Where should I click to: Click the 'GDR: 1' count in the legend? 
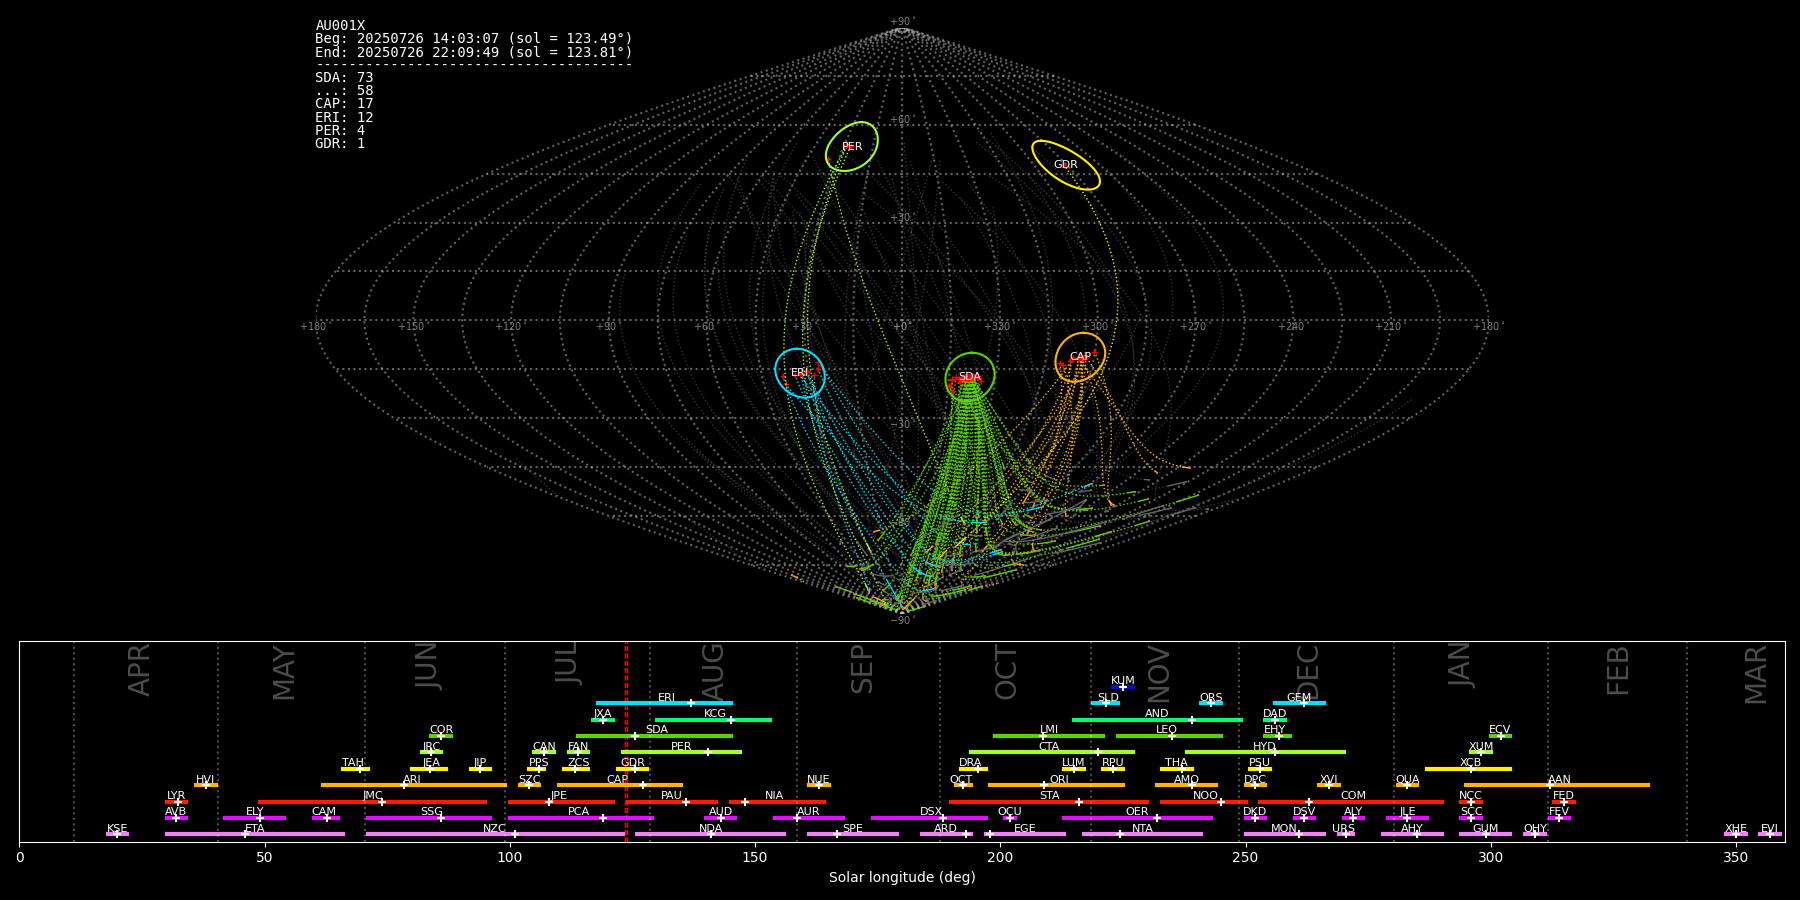340,143
